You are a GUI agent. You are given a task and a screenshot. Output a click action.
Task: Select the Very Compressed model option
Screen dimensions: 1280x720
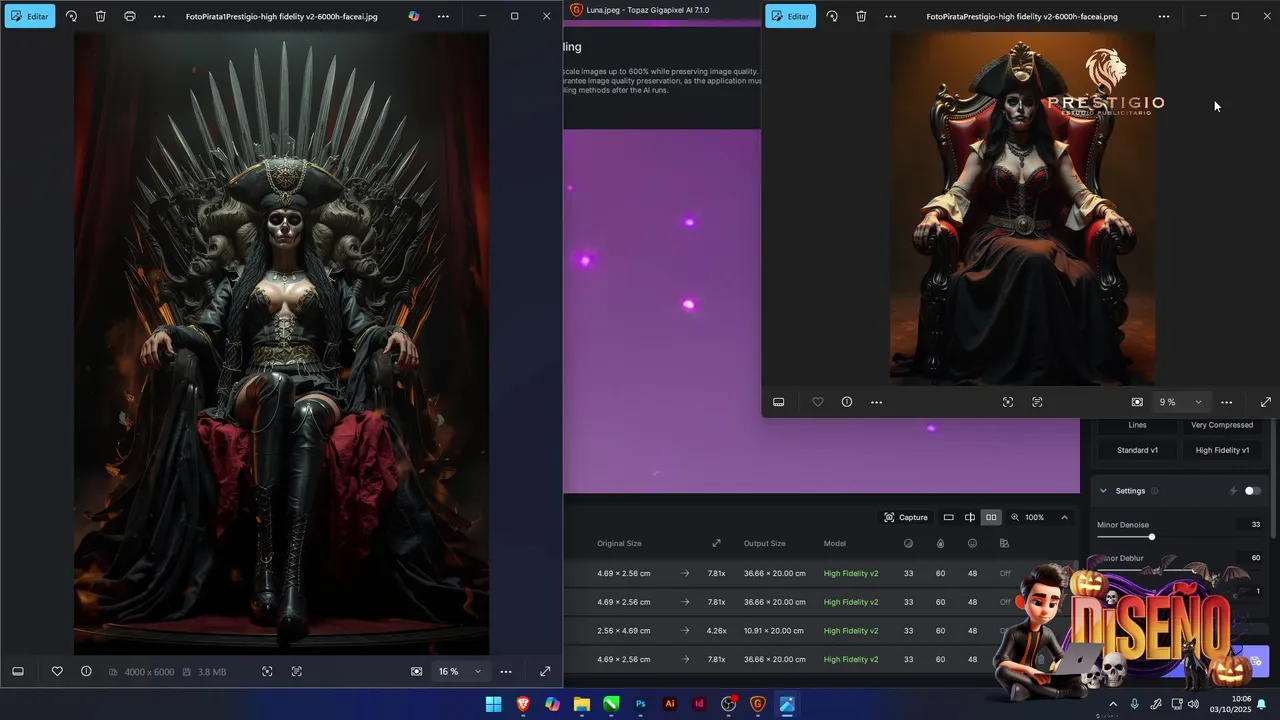(1222, 425)
